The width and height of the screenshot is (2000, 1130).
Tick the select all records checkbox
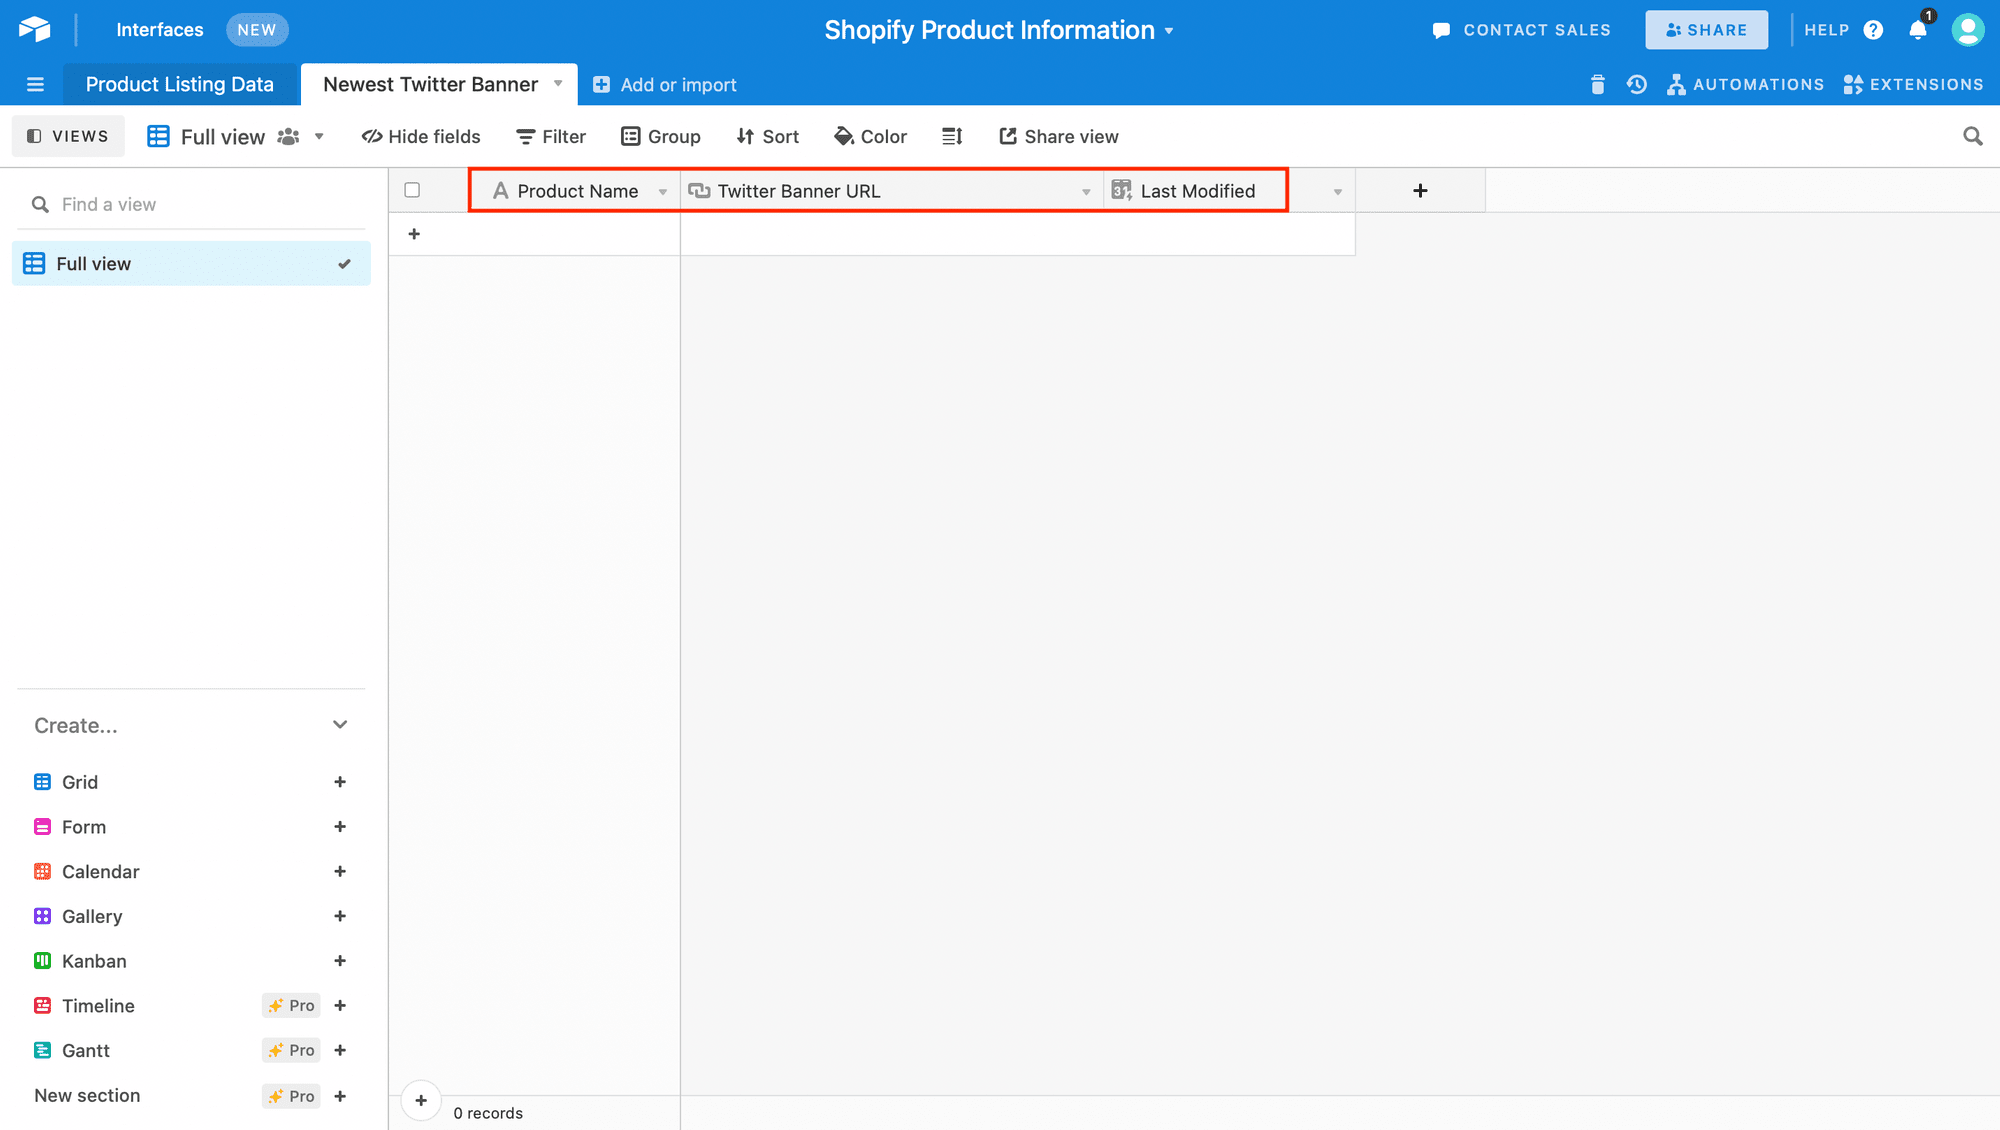[412, 190]
